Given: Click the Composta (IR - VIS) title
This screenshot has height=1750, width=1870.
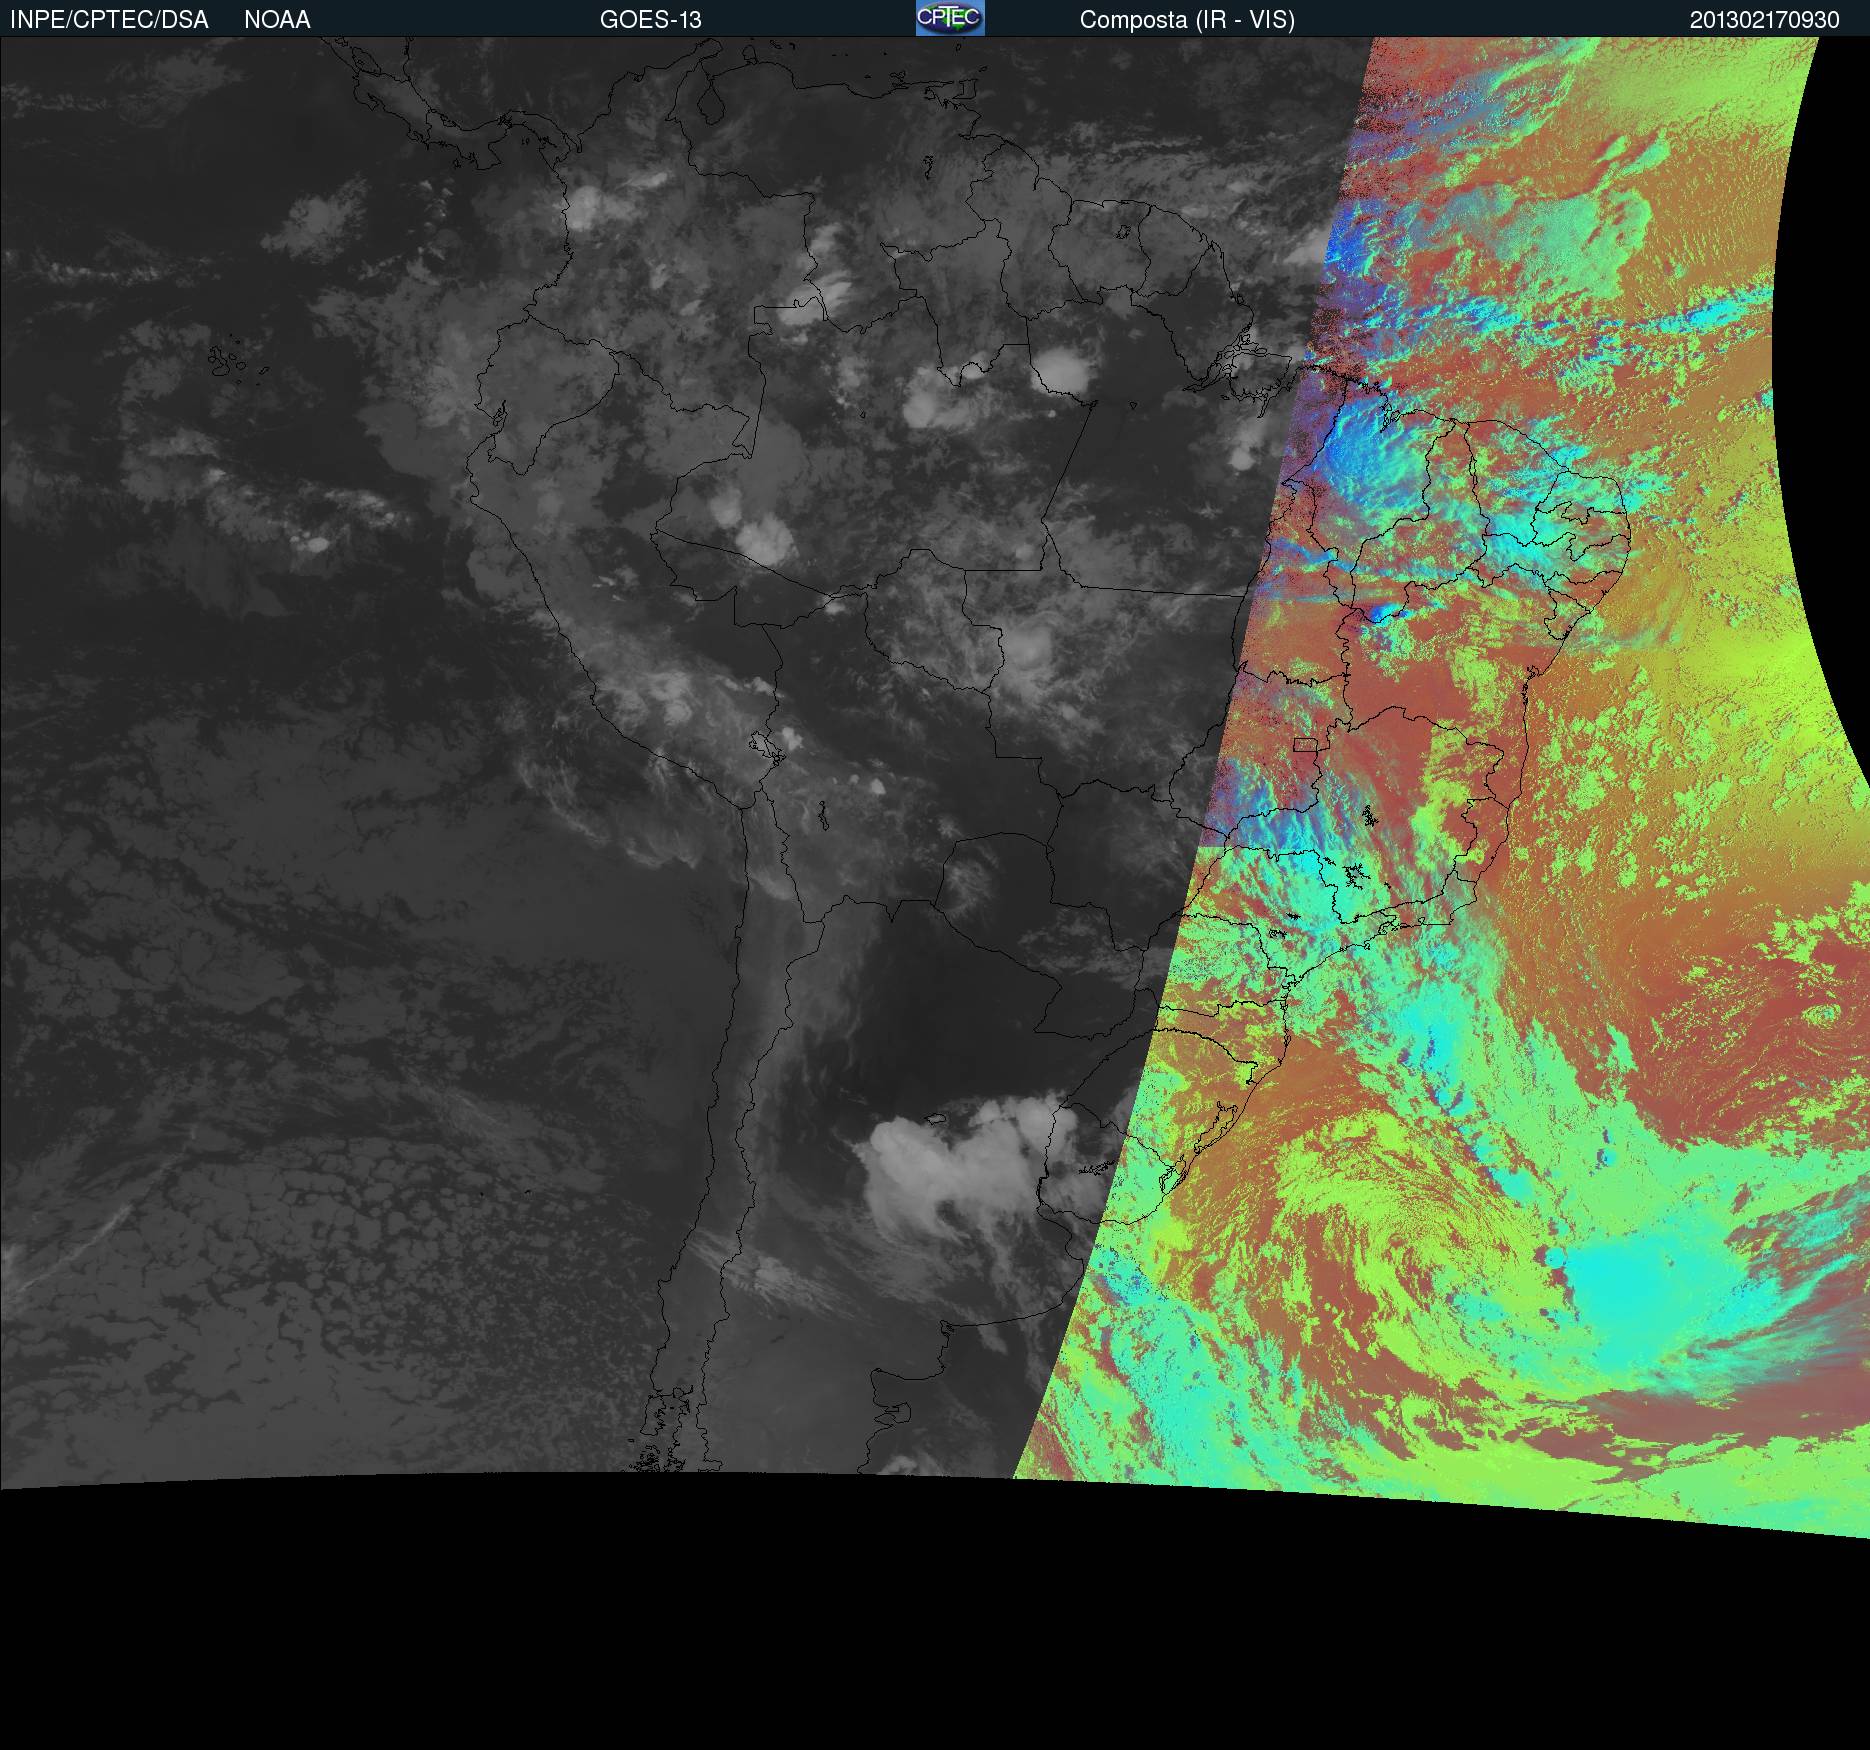Looking at the screenshot, I should pos(1187,20).
